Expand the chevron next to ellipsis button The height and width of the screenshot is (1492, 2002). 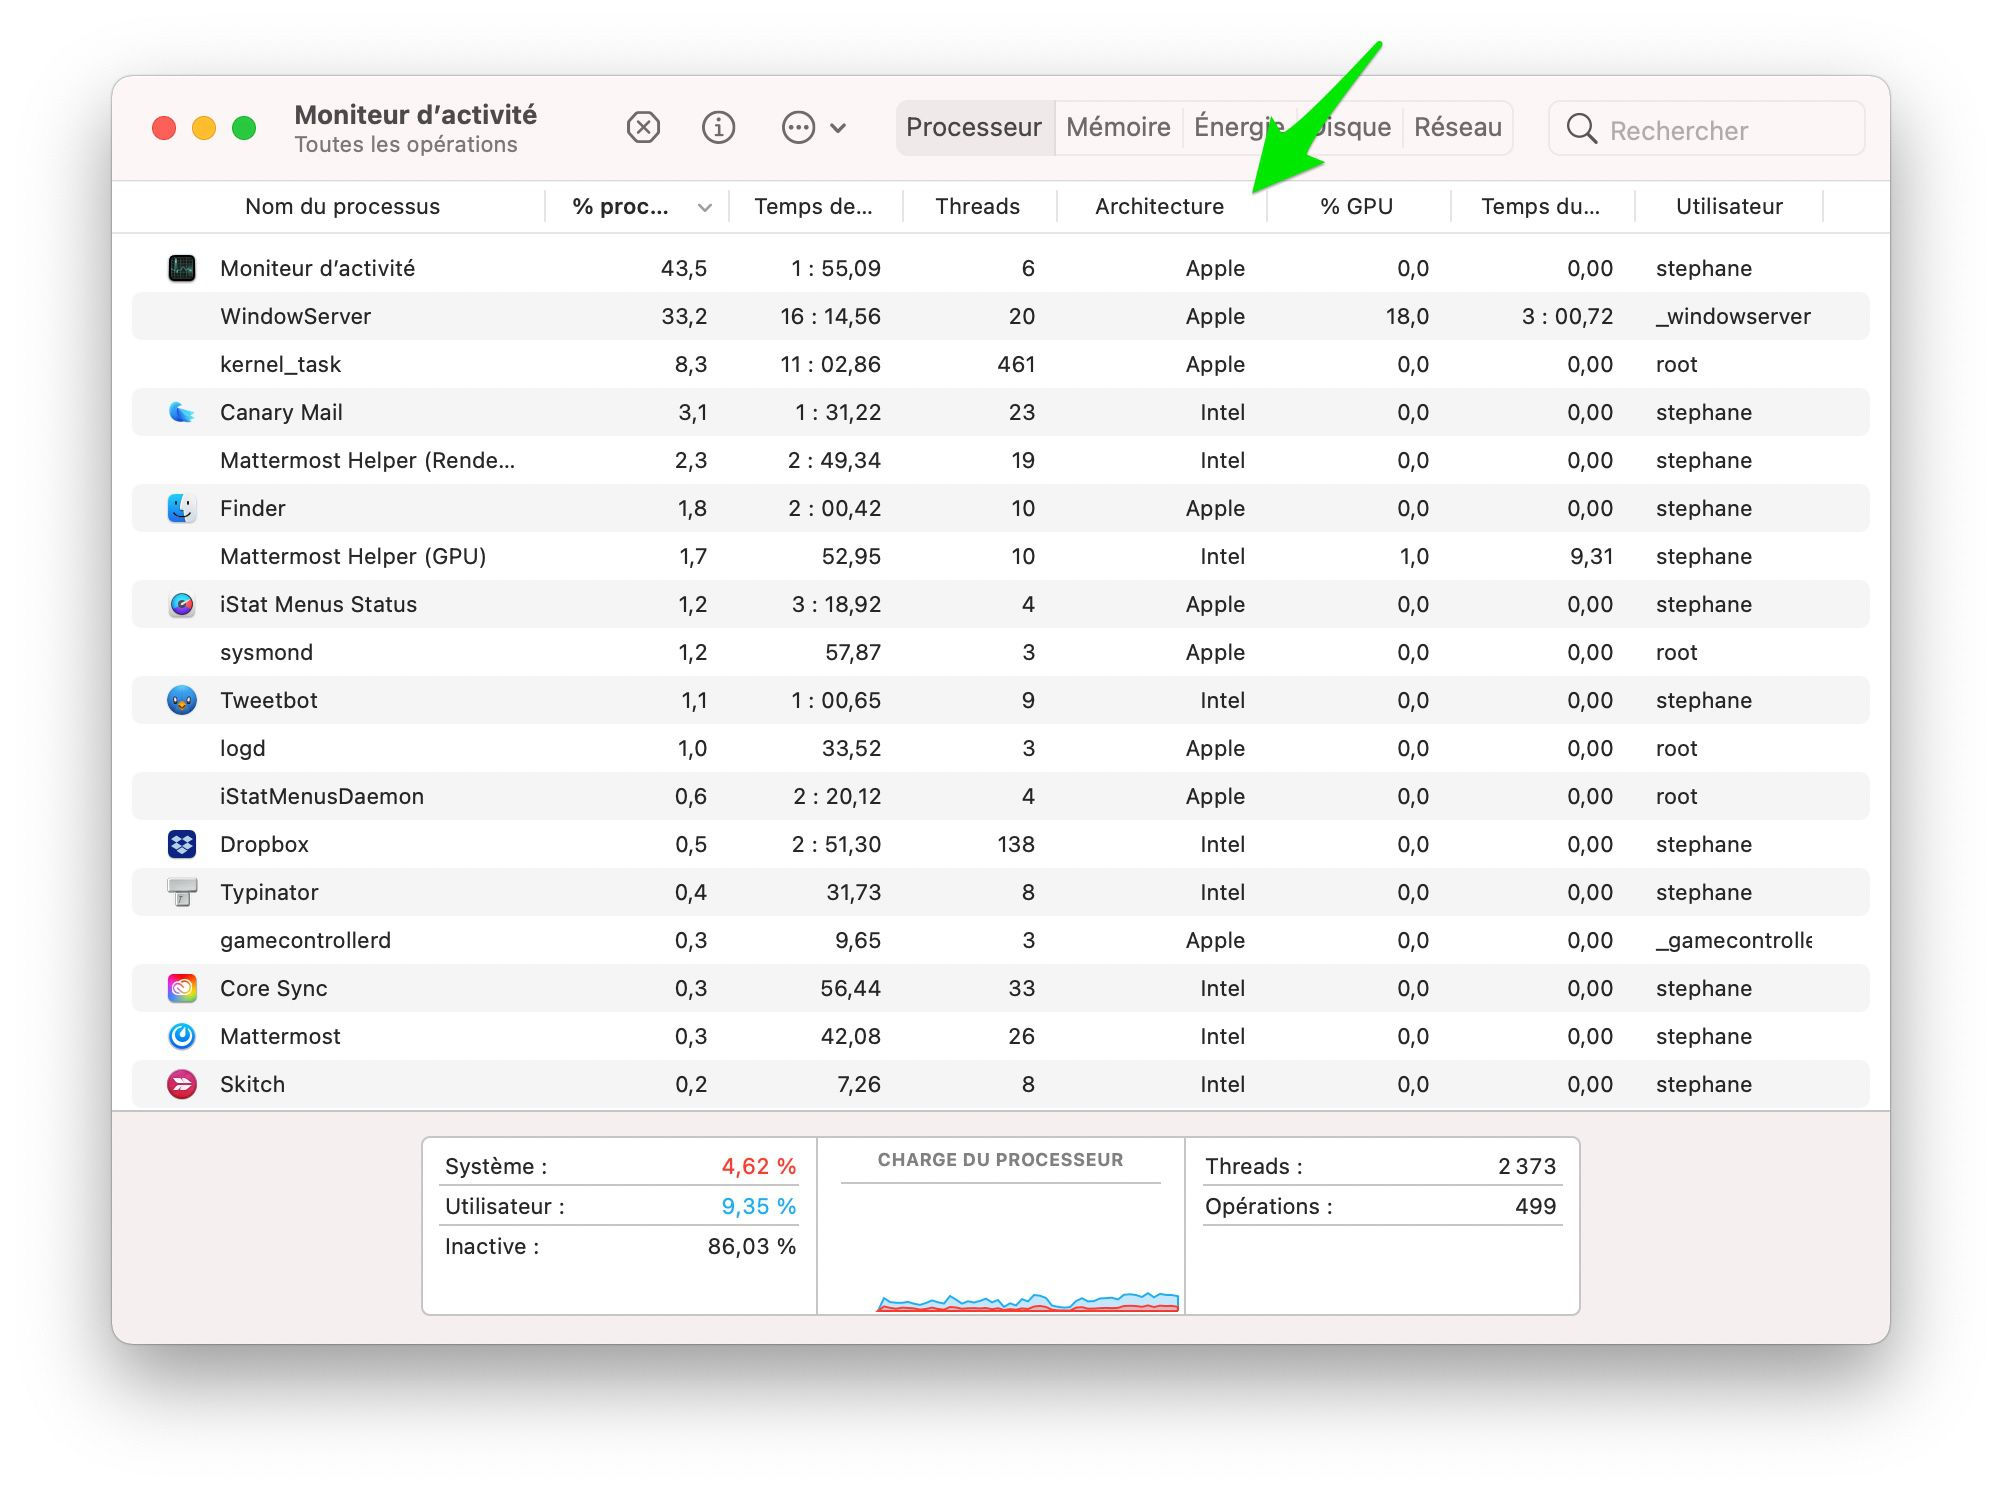pos(838,128)
